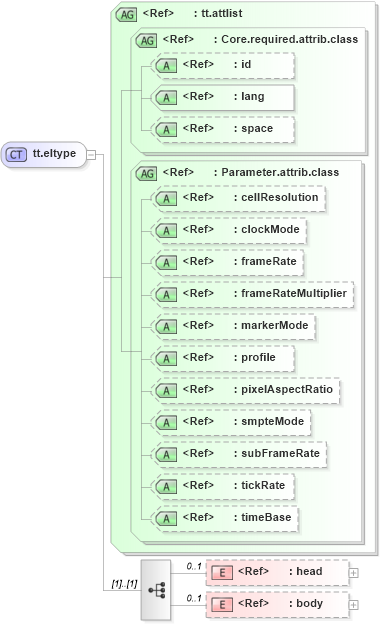Select the frameRateMultiplier attribute name

[294, 294]
